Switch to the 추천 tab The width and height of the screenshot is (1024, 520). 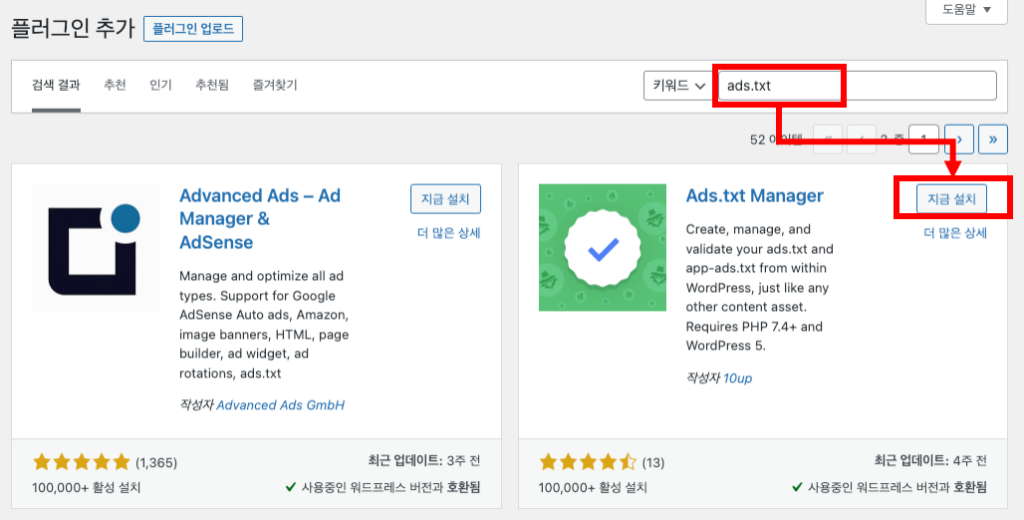pyautogui.click(x=115, y=85)
